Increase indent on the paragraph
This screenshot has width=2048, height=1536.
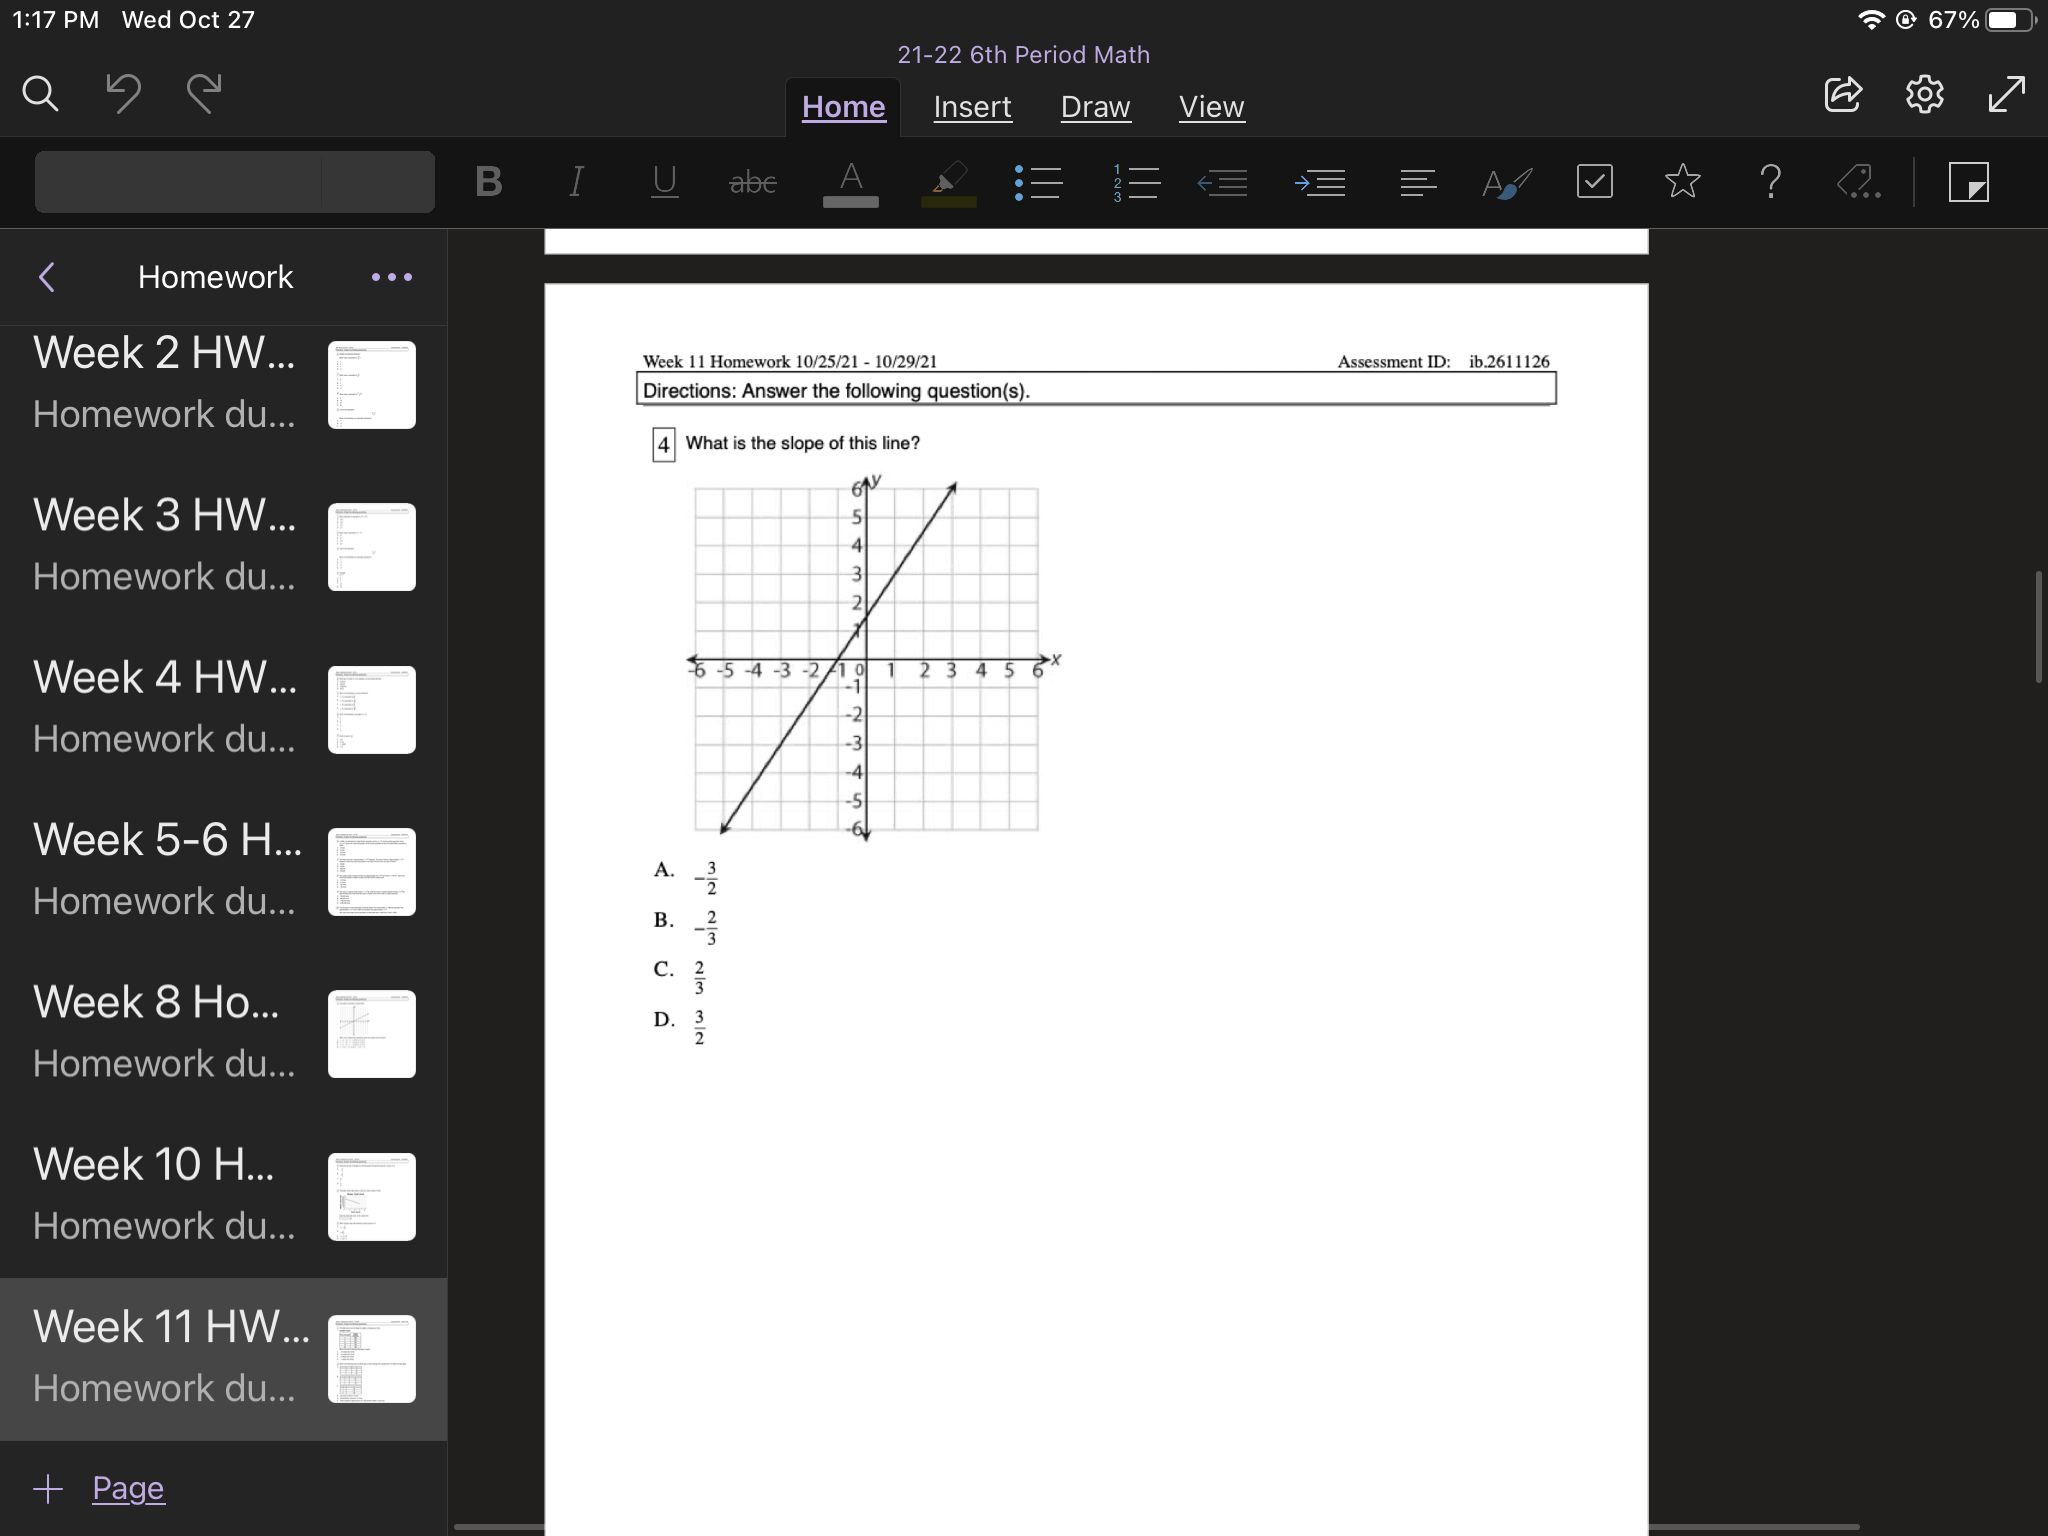click(x=1320, y=182)
